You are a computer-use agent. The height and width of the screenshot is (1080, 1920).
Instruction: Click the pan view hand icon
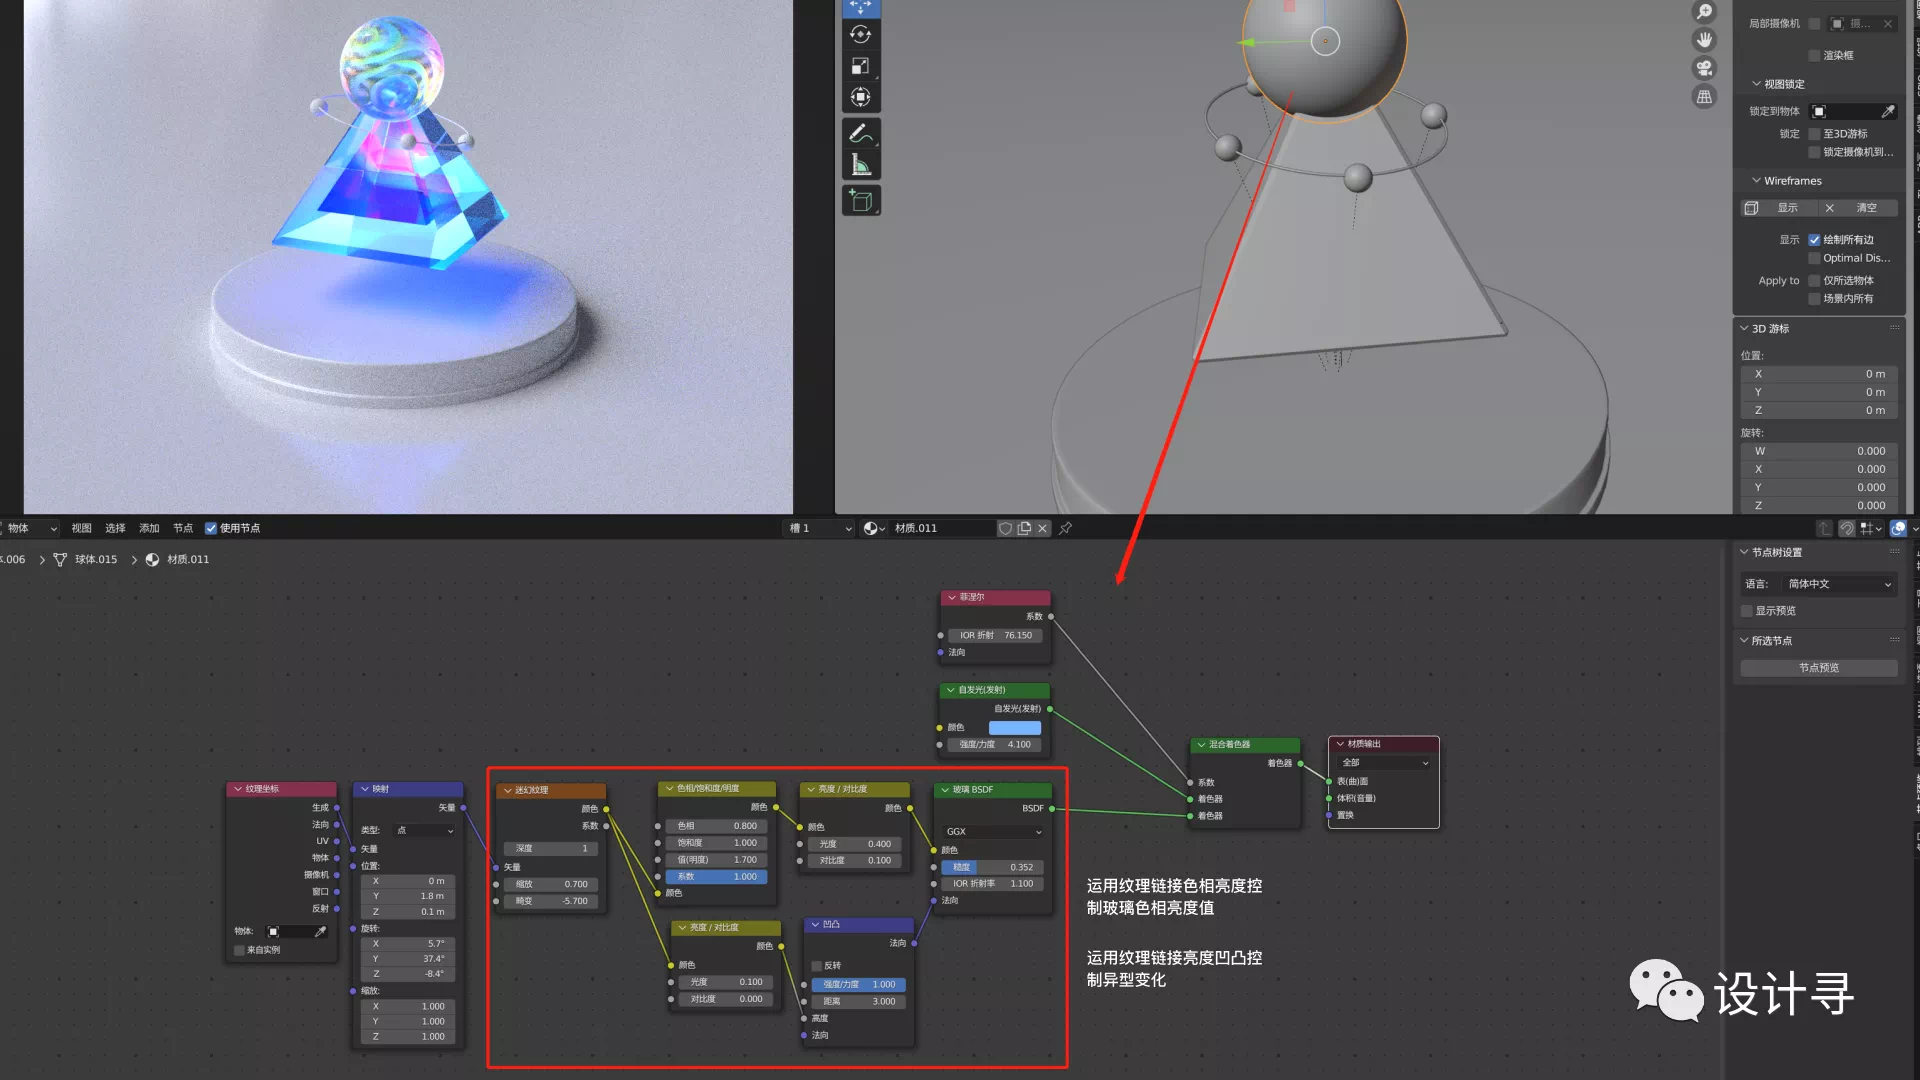click(1704, 40)
